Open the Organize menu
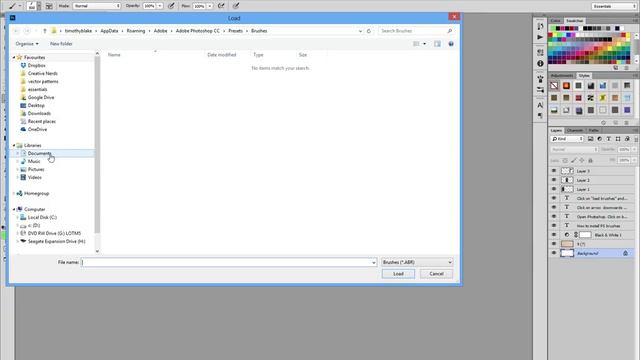This screenshot has width=640, height=360. pos(27,44)
